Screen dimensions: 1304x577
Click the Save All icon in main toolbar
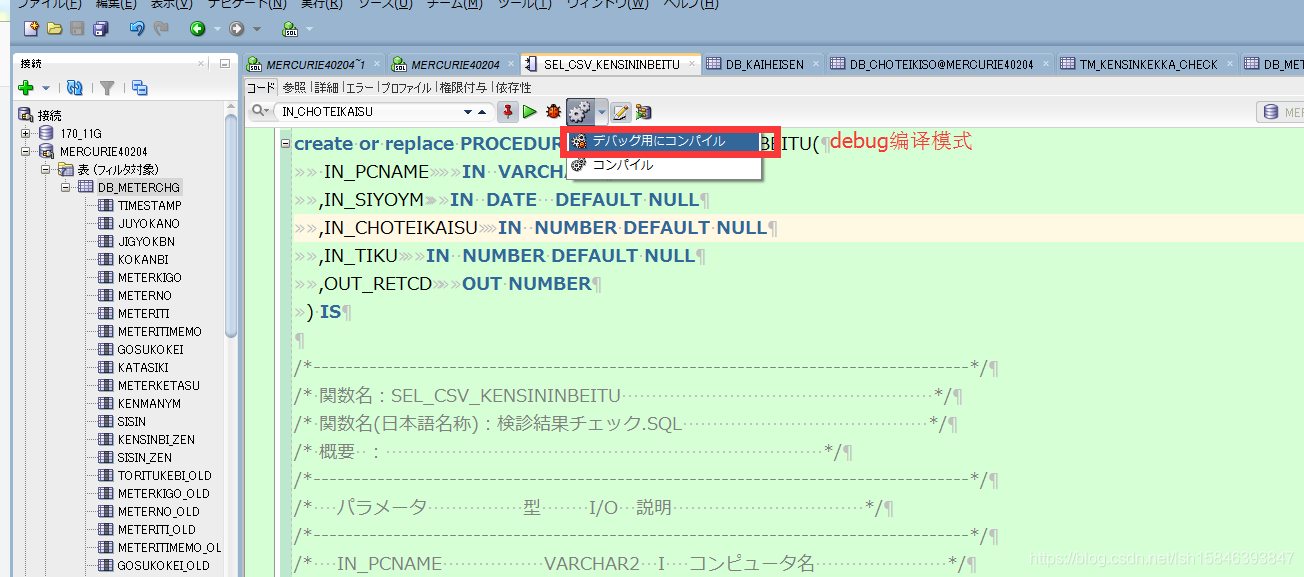click(100, 29)
